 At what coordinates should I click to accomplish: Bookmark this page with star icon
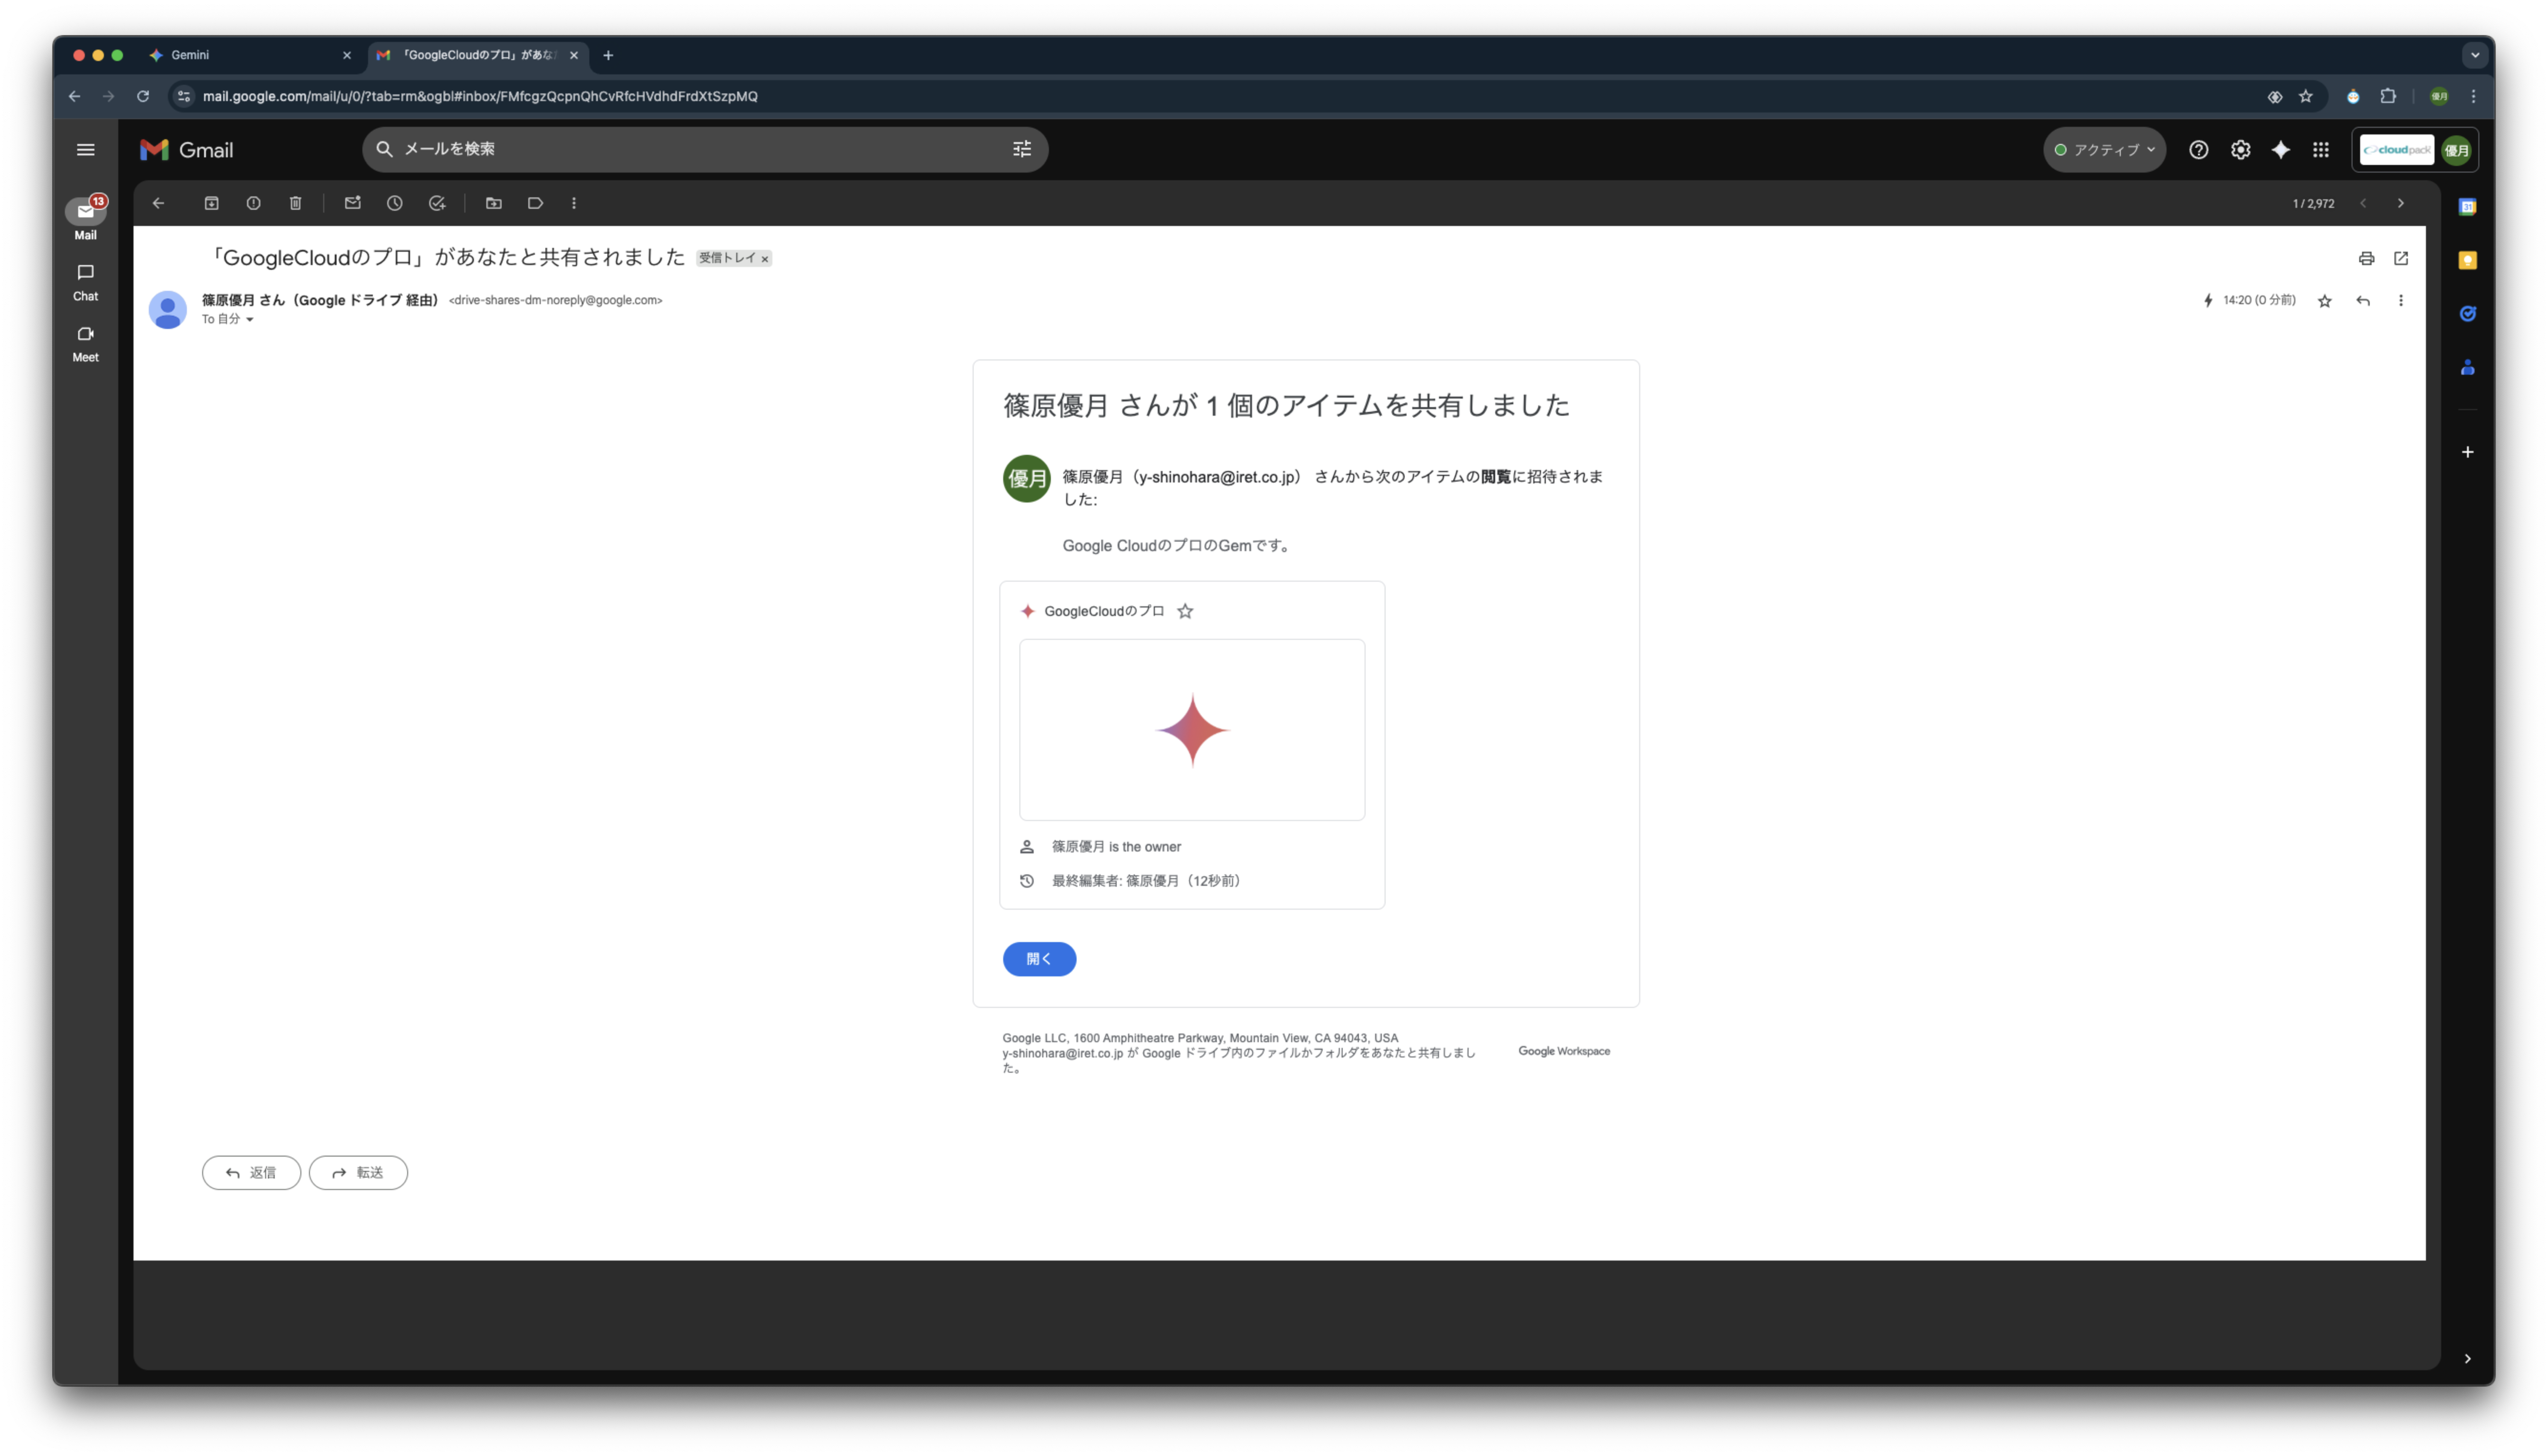[x=2305, y=96]
